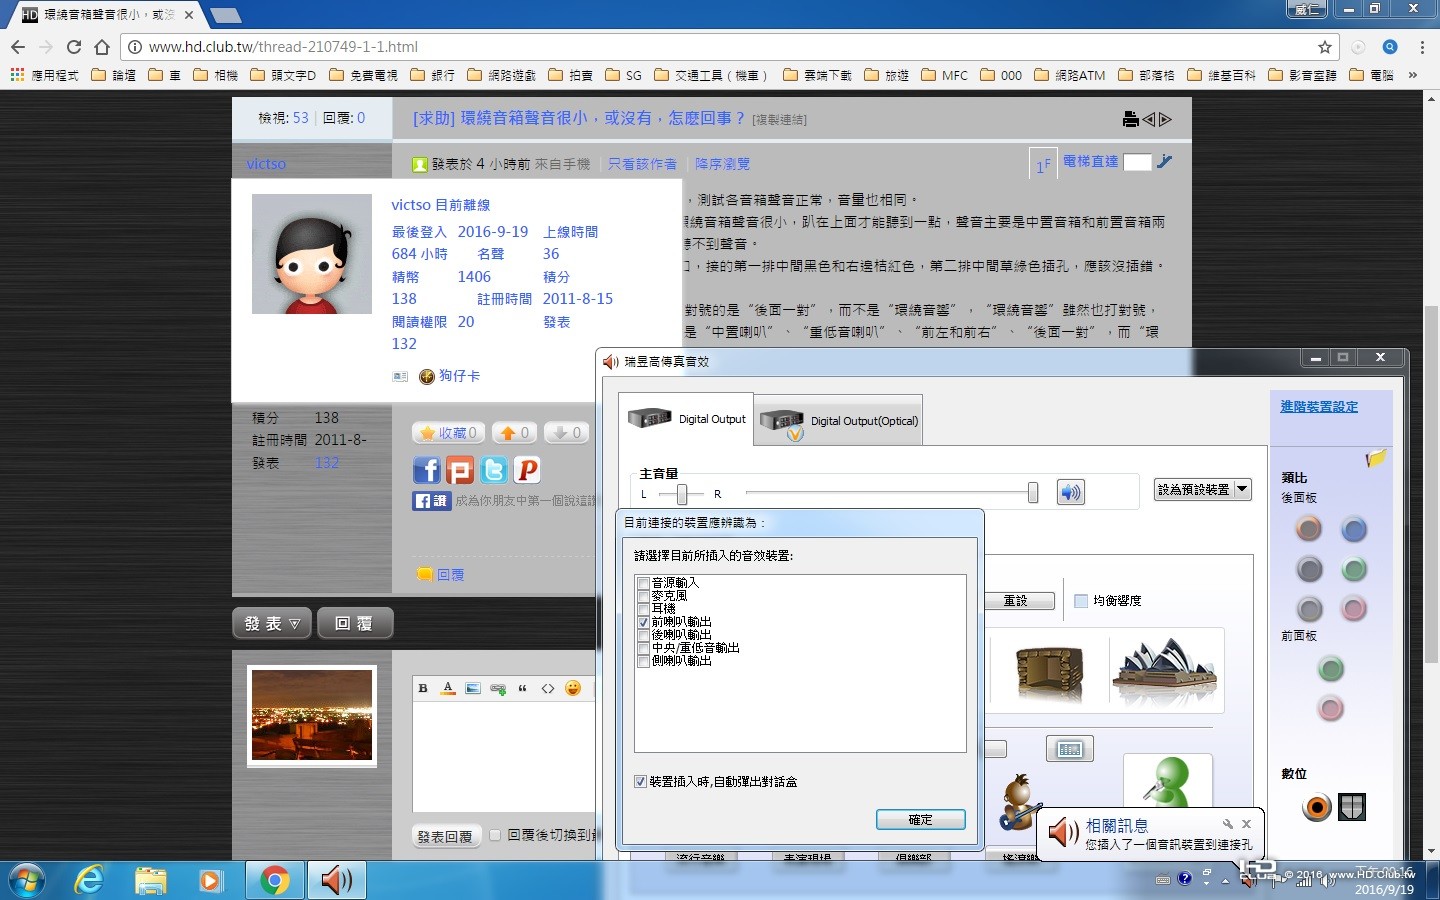Click the Twitter share icon

(494, 470)
